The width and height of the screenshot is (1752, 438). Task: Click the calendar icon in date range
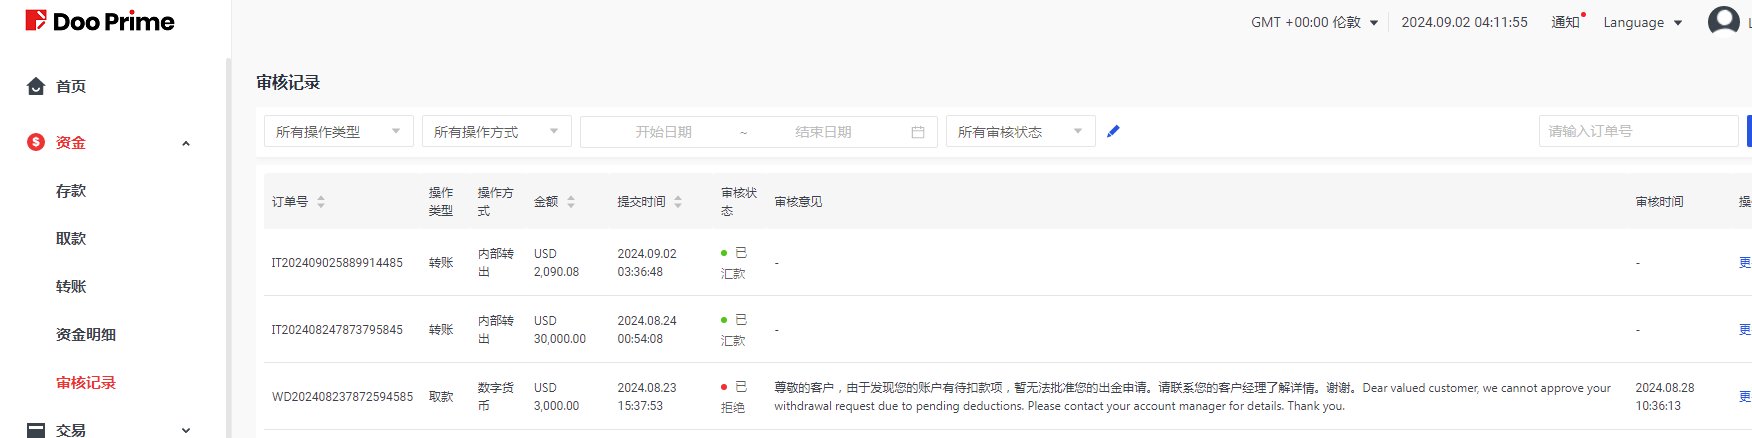click(918, 131)
